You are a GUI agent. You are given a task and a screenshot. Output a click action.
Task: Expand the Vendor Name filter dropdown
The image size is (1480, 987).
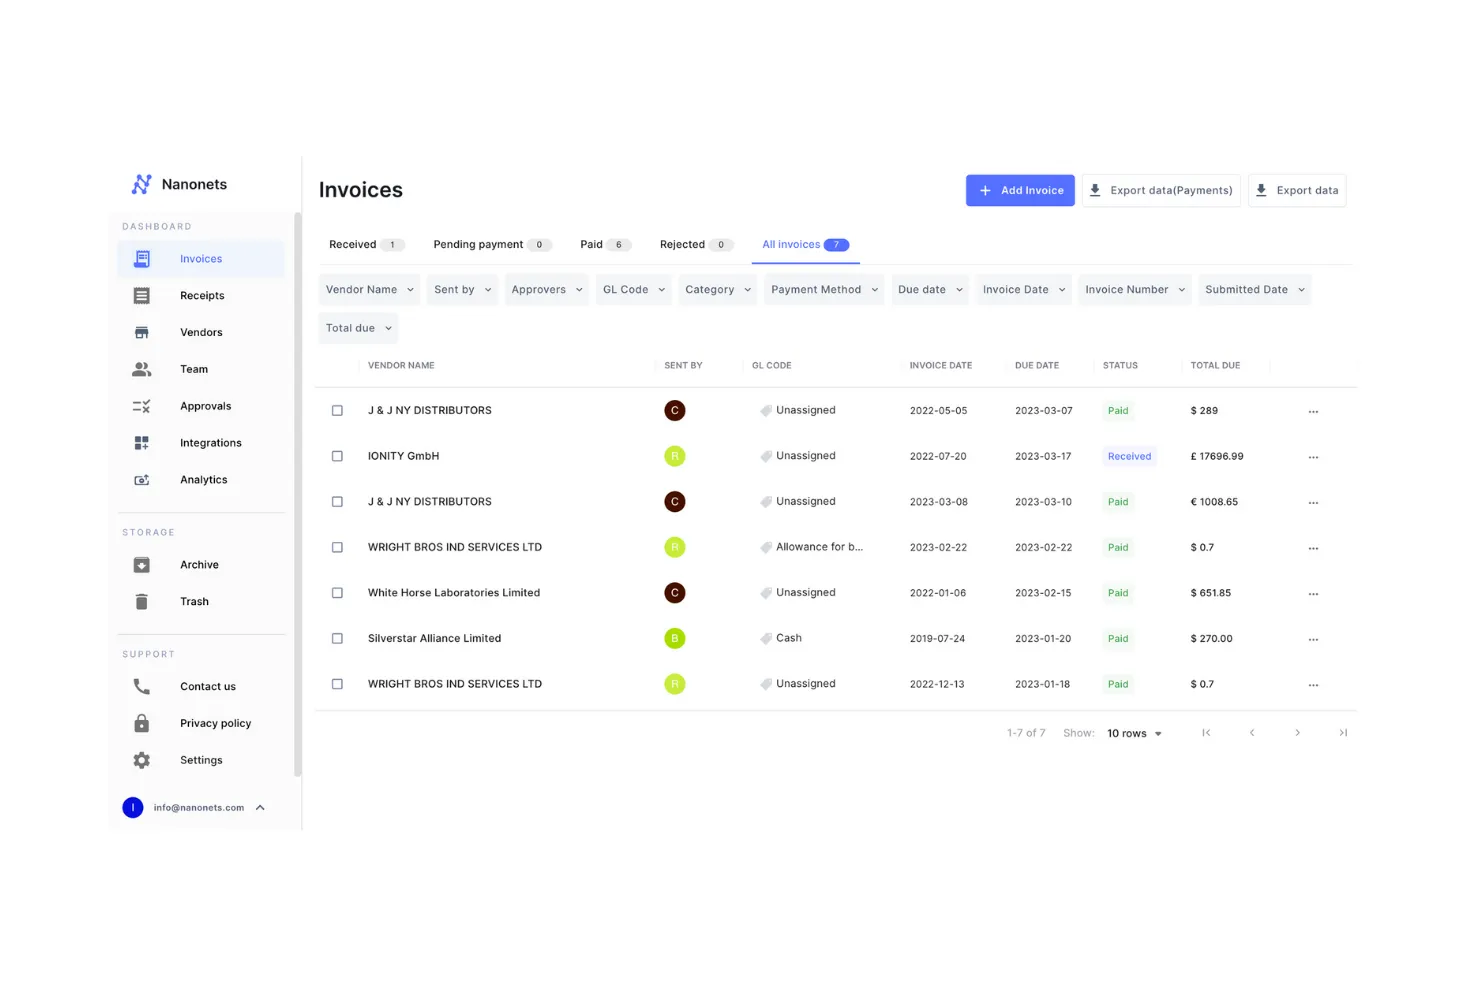[369, 290]
